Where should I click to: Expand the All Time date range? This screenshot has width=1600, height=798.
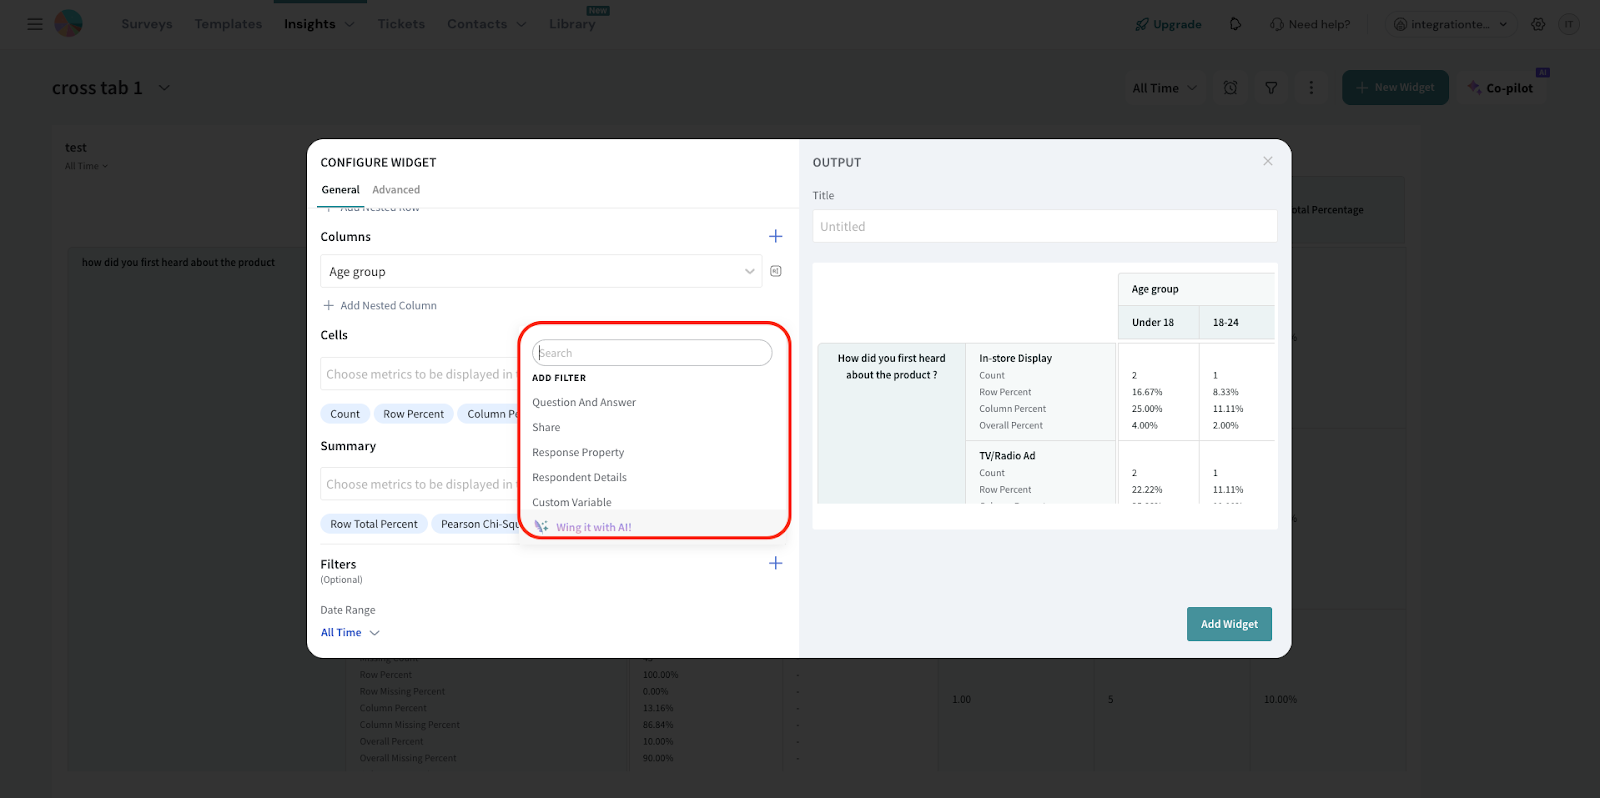pyautogui.click(x=350, y=632)
